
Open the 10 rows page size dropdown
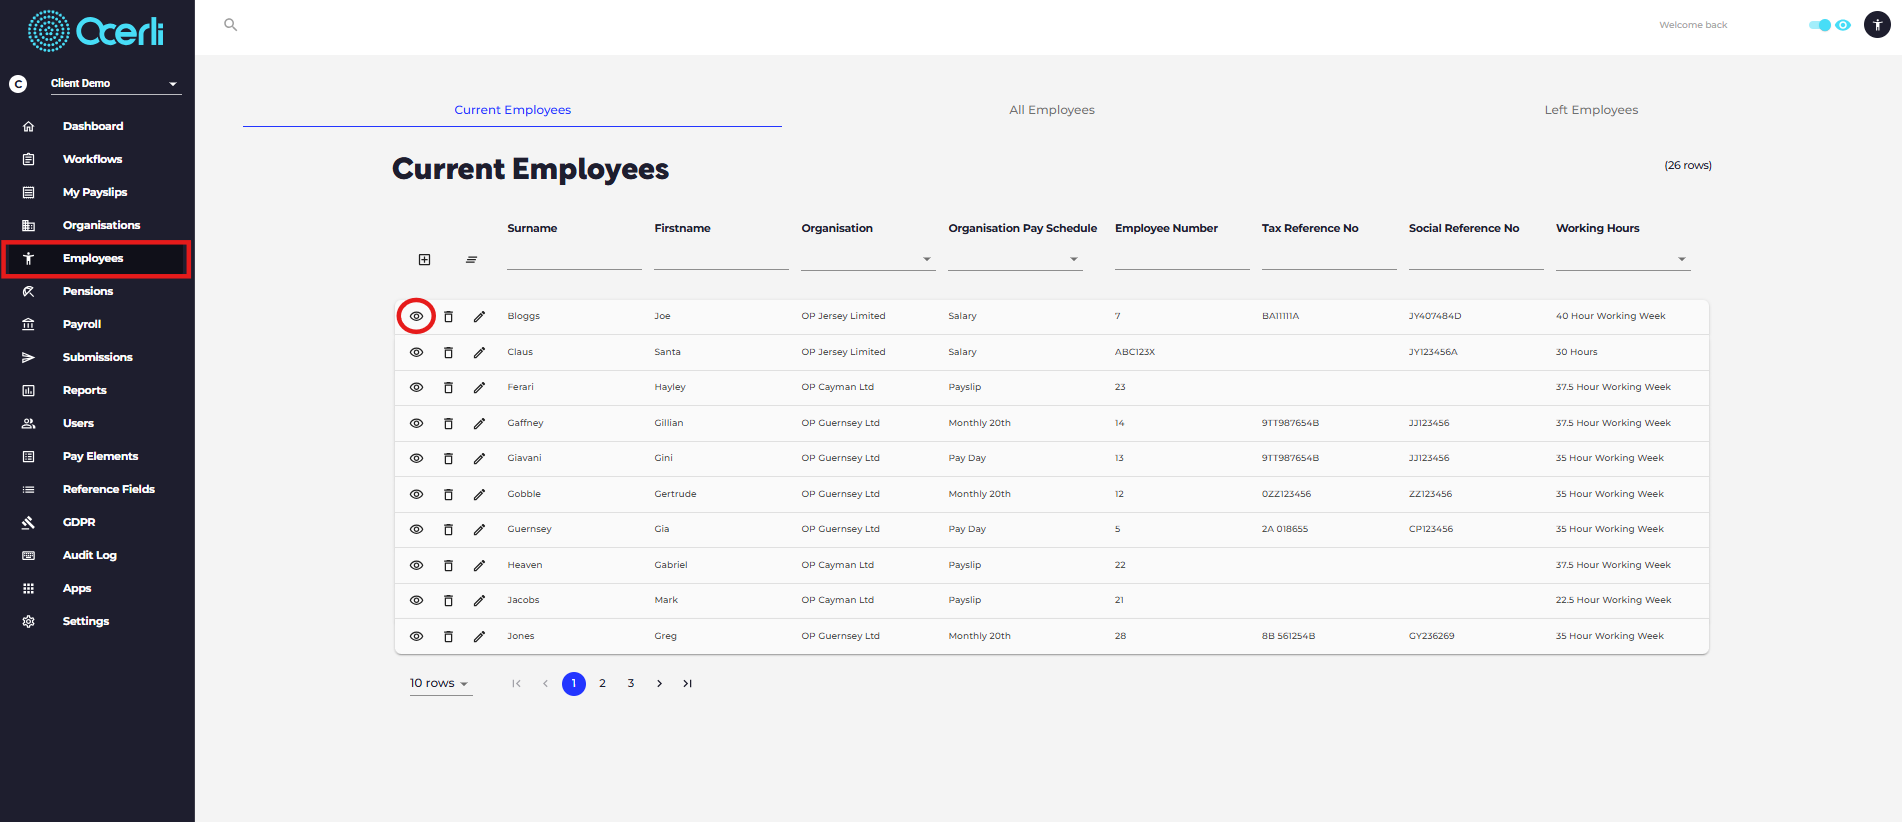pos(440,683)
